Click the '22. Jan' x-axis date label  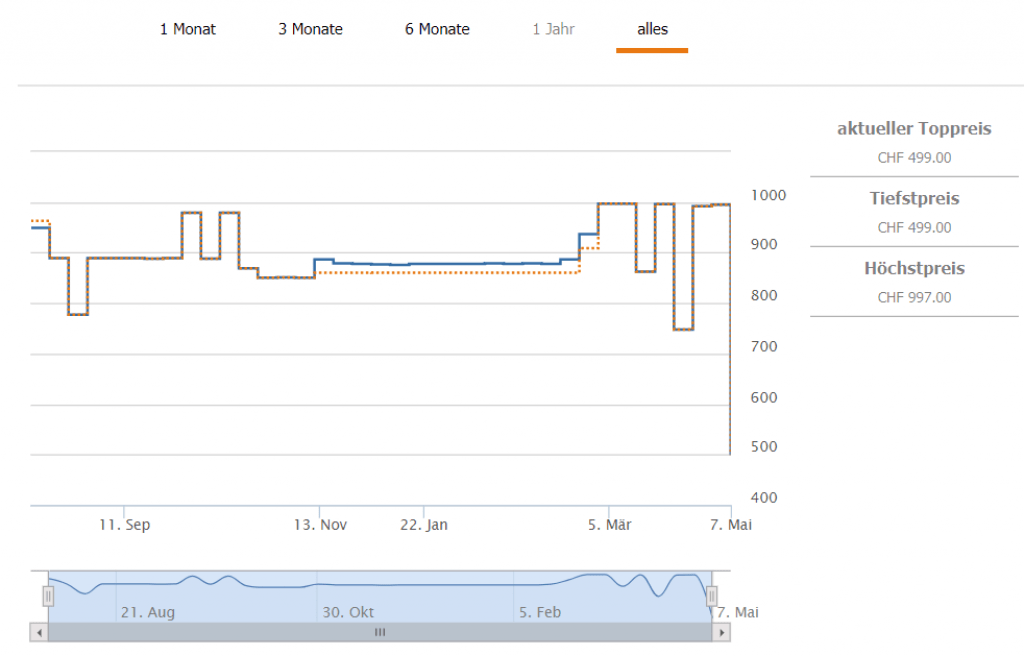pyautogui.click(x=423, y=525)
